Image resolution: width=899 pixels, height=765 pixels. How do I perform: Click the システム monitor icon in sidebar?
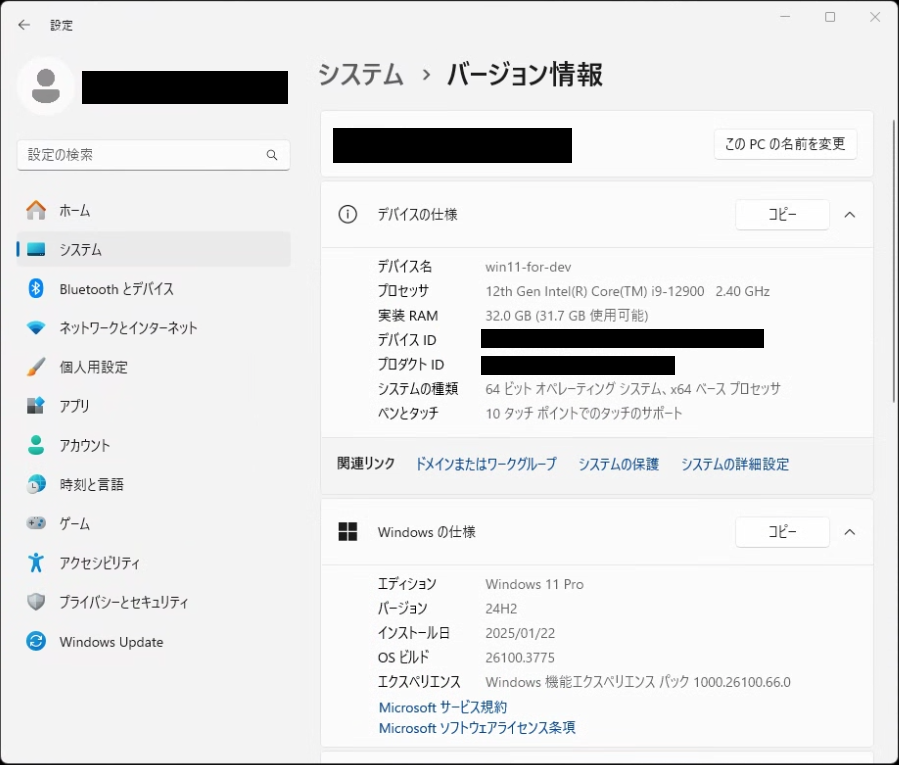pyautogui.click(x=36, y=249)
